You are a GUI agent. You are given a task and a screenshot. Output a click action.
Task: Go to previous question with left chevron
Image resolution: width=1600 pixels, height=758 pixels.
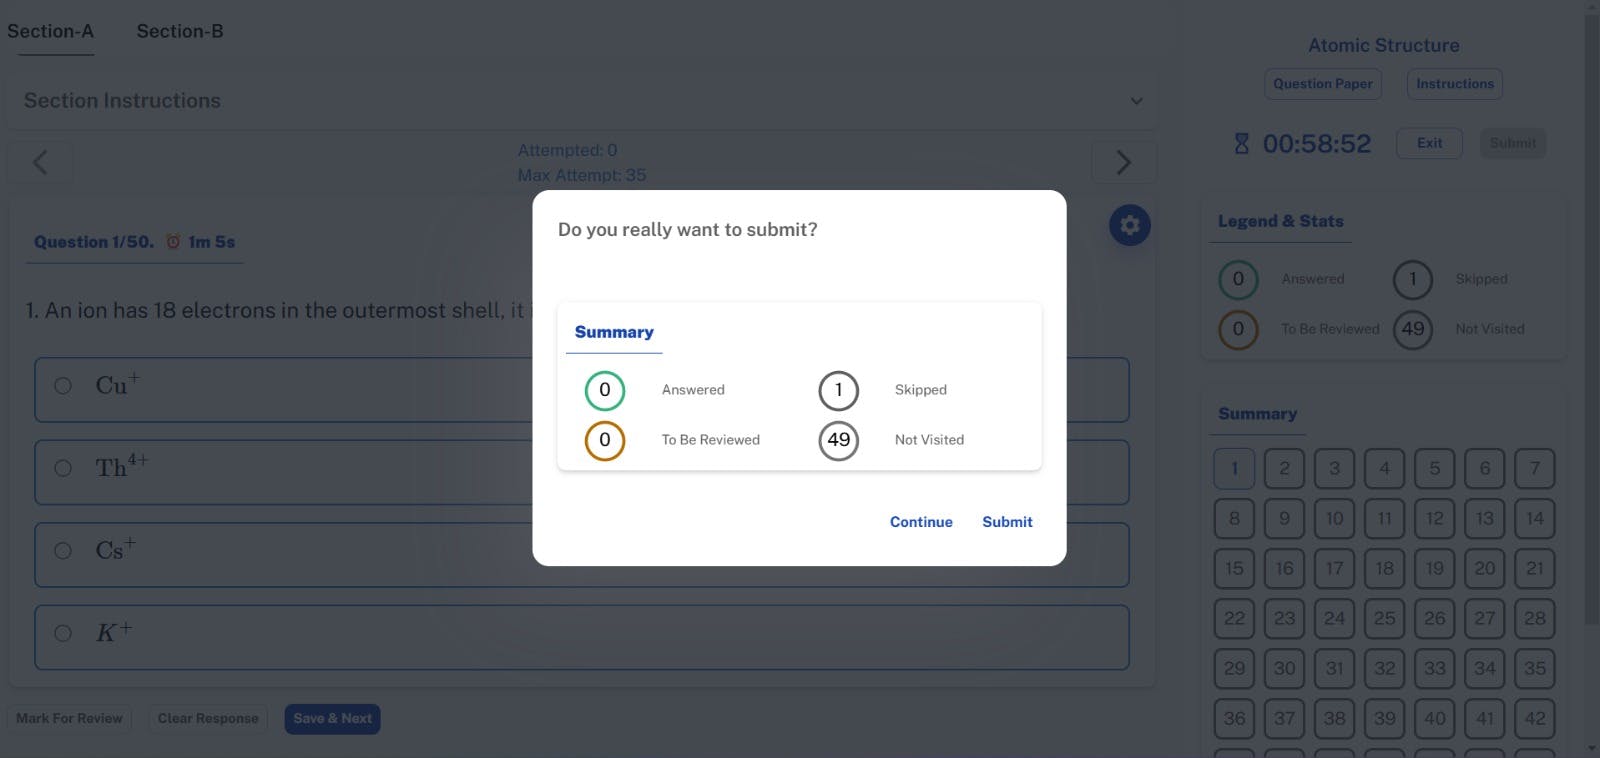click(40, 162)
